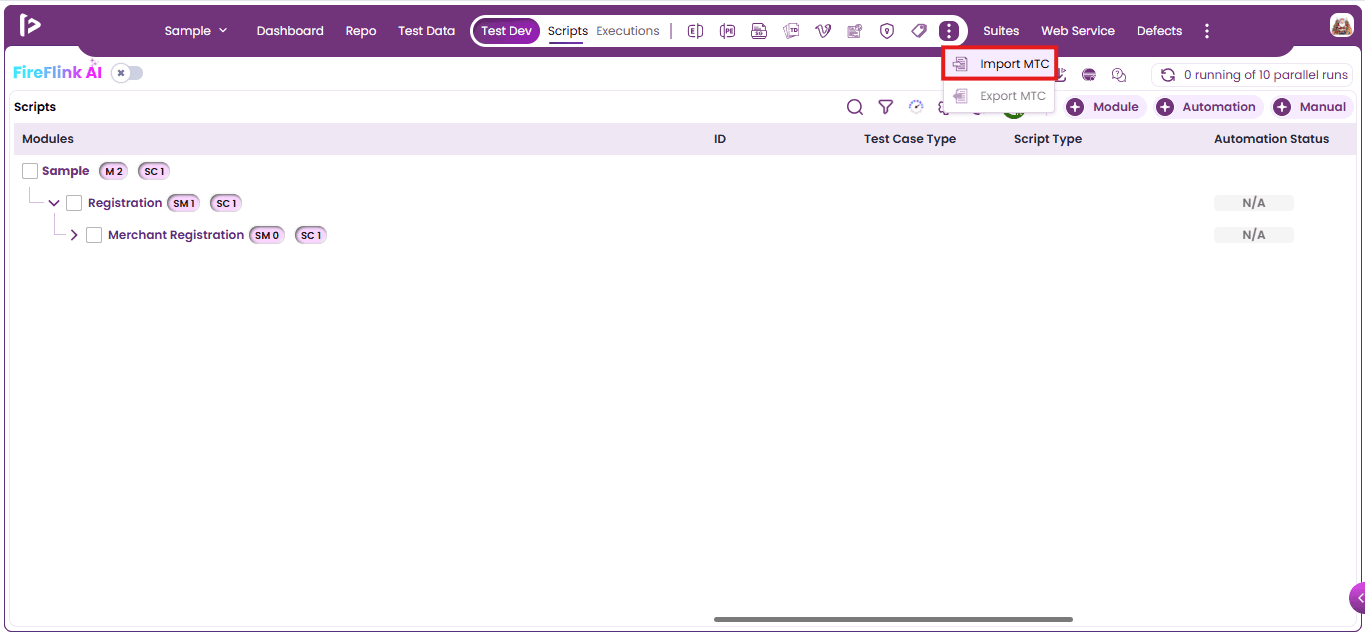The image size is (1365, 633).
Task: Click the globe icon near parallel runs
Action: (1089, 75)
